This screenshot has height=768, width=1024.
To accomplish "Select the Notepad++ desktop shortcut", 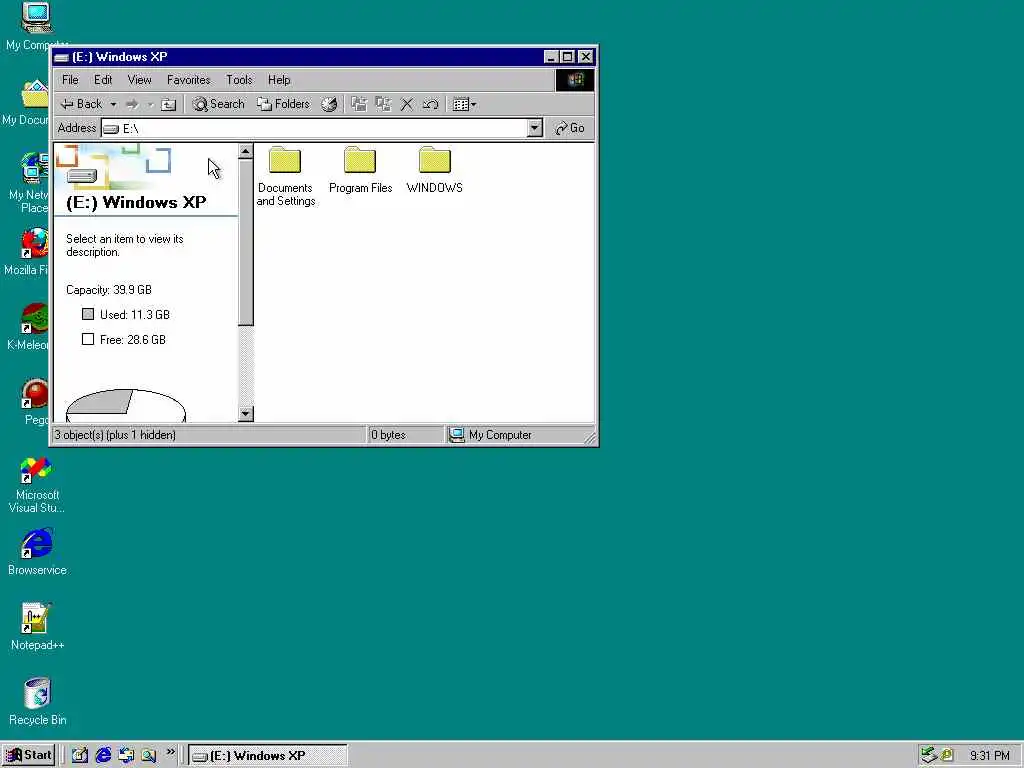I will 37,627.
